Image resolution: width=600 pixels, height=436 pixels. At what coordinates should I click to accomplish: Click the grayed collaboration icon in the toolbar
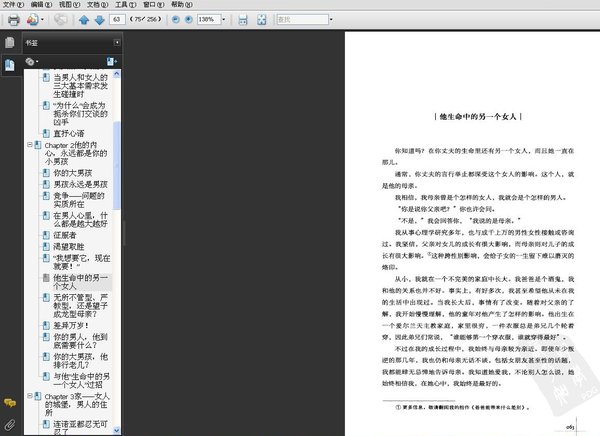60,19
